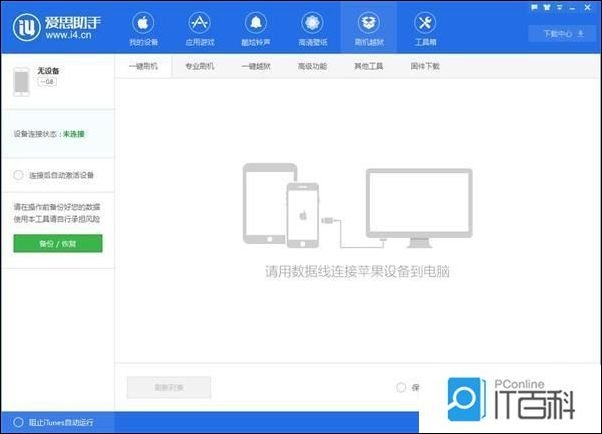Click the iPhone illustration with Apple logo
Viewport: 602px width, 434px height.
click(x=303, y=215)
